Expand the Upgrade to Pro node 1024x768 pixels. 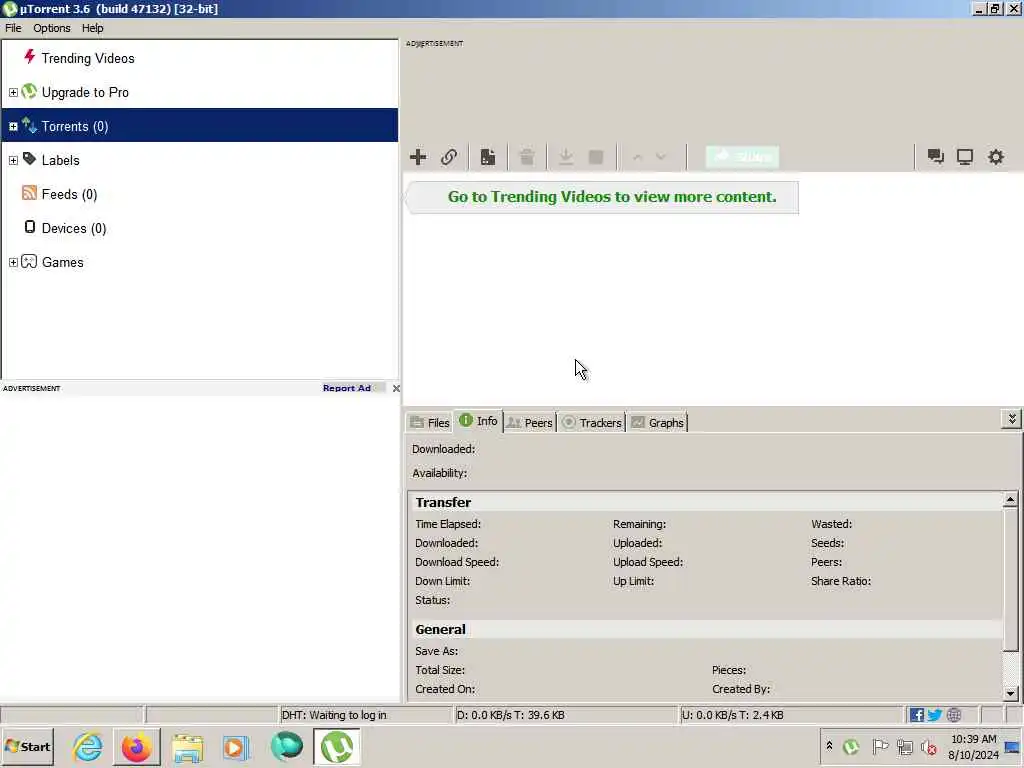pos(13,93)
